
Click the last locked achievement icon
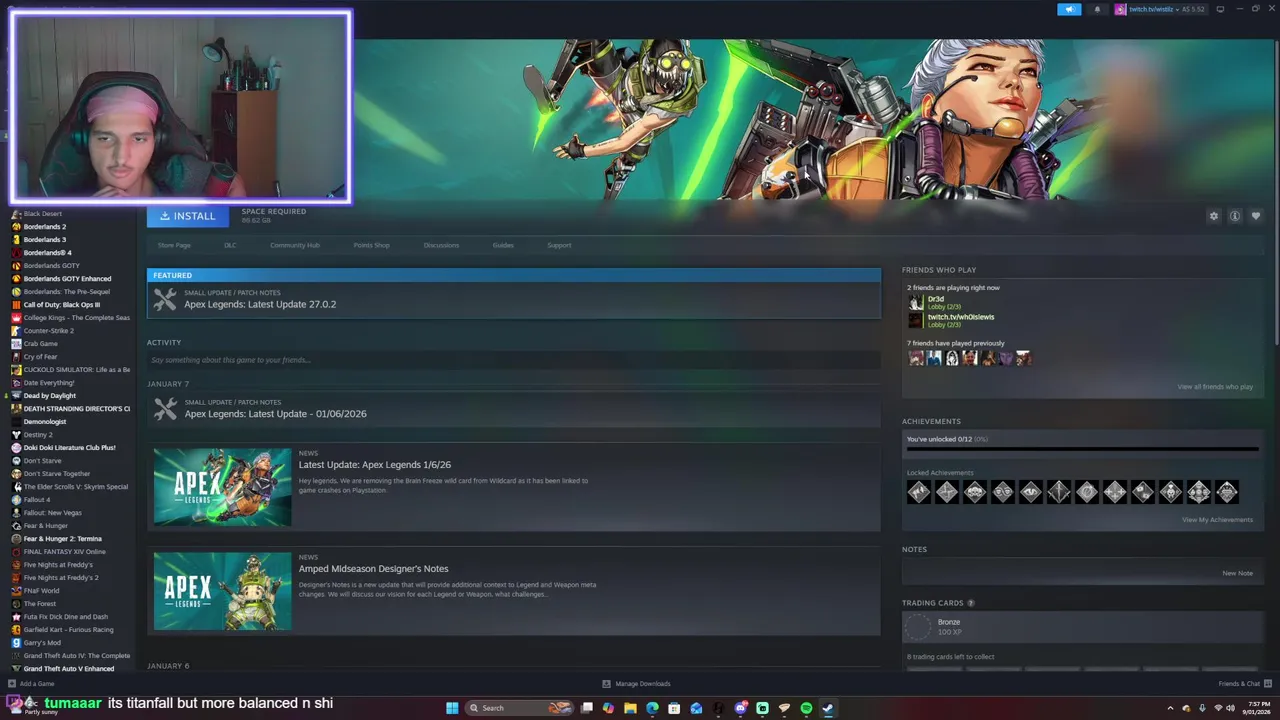click(x=1227, y=491)
